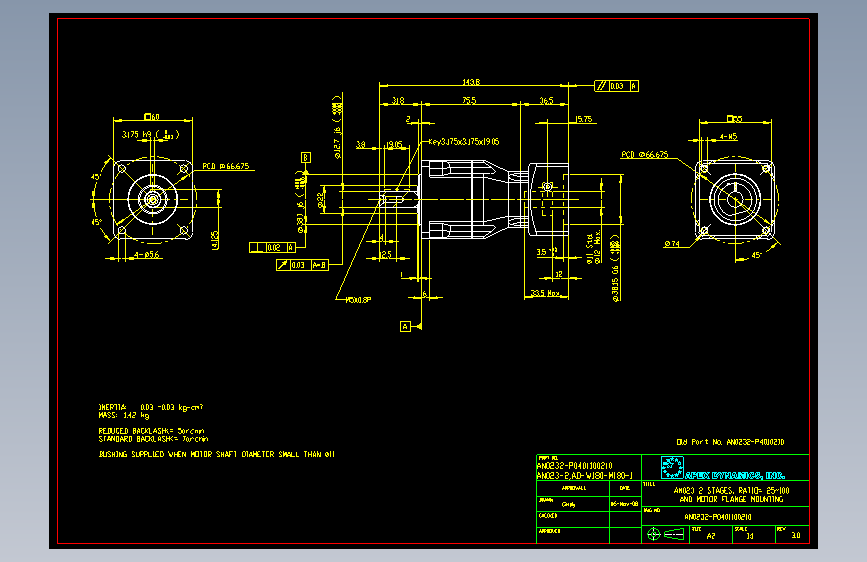This screenshot has width=867, height=562.
Task: Select the ø22 diameter dimension
Action: pyautogui.click(x=321, y=201)
